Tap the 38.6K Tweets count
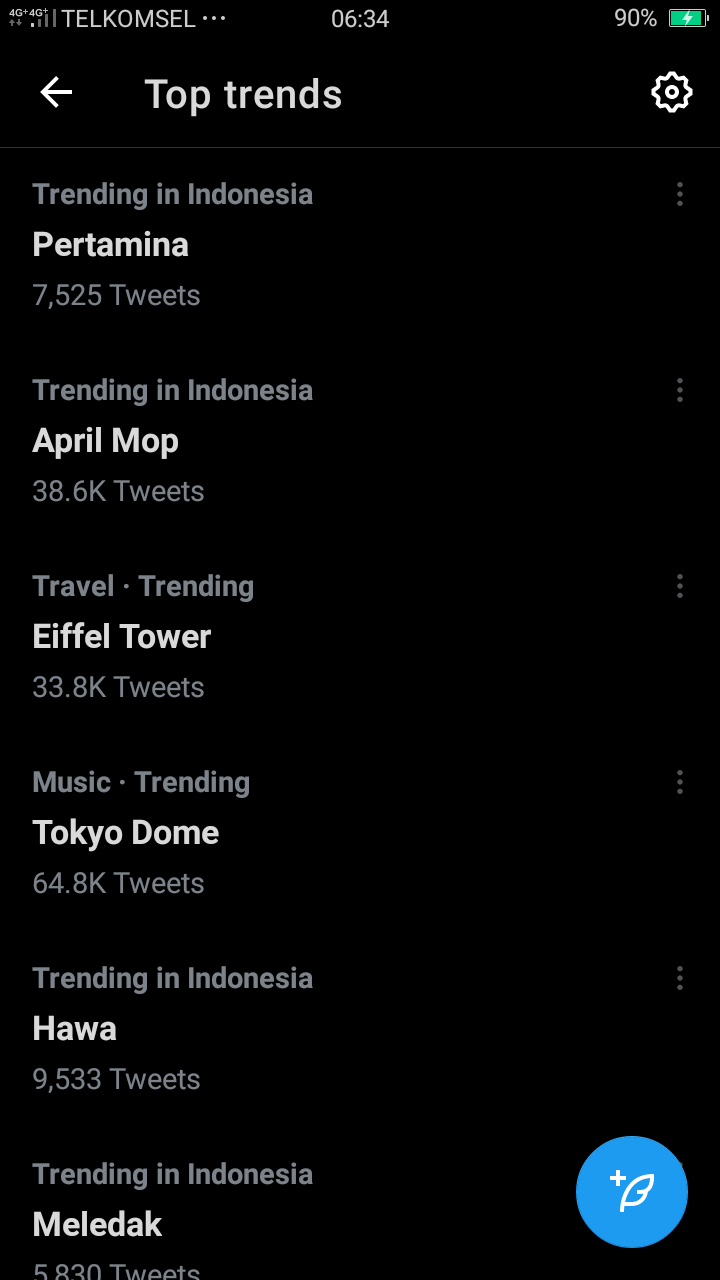The width and height of the screenshot is (720, 1280). point(118,491)
